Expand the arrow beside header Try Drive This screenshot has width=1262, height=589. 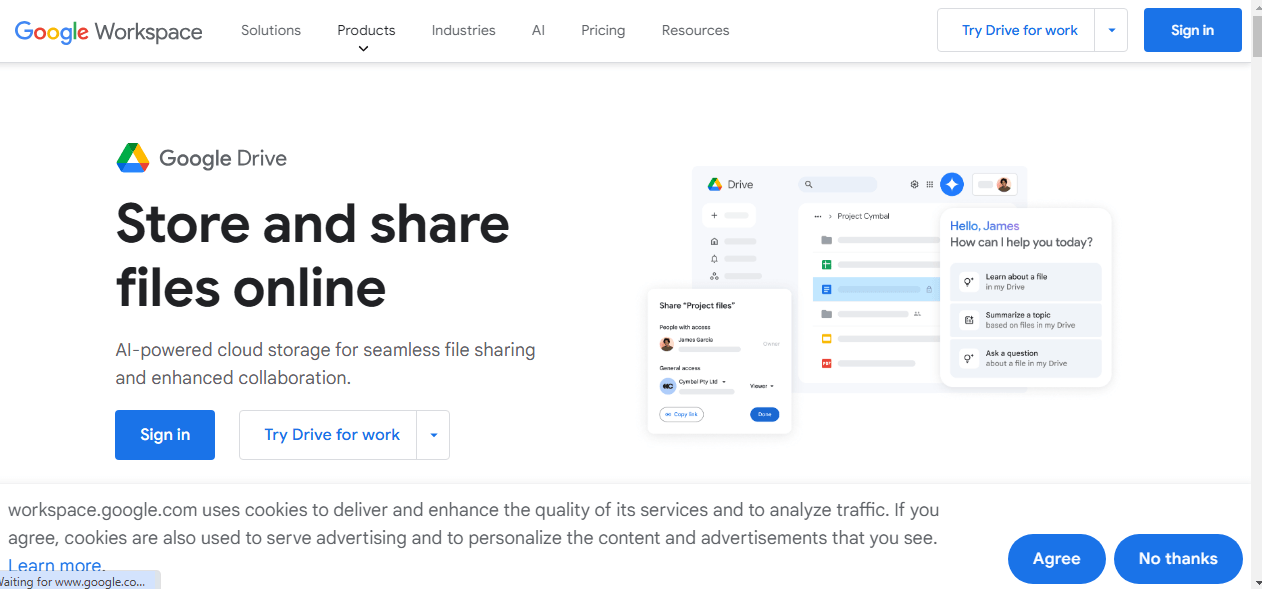pyautogui.click(x=1111, y=30)
